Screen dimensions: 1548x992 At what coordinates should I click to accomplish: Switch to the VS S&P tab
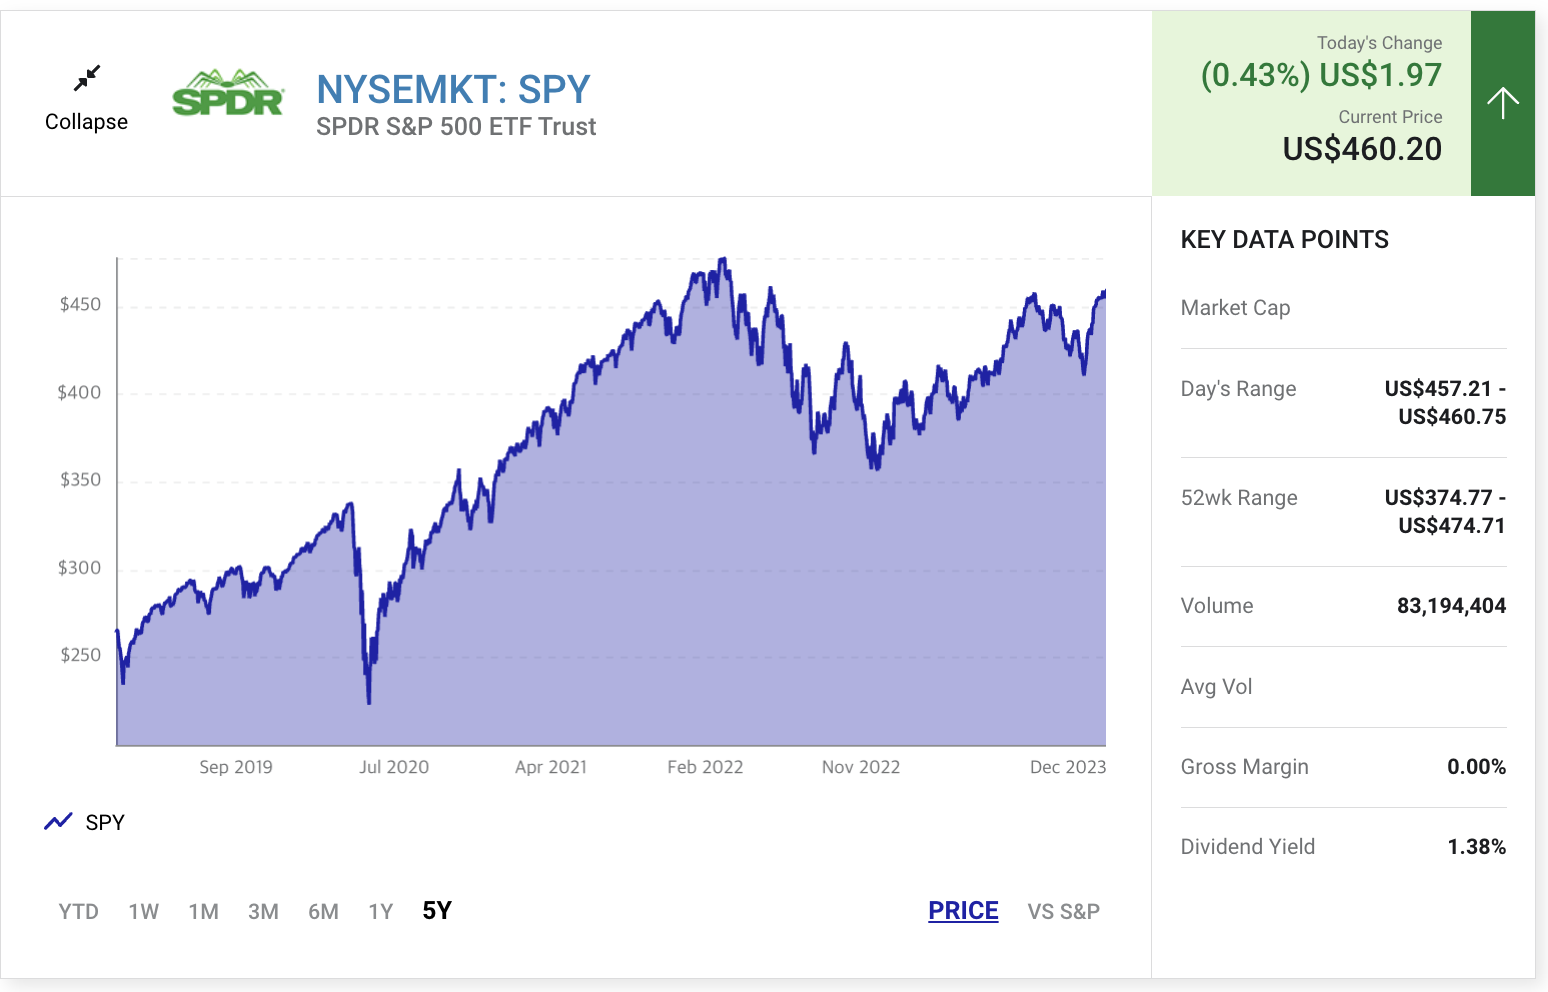[x=1063, y=911]
